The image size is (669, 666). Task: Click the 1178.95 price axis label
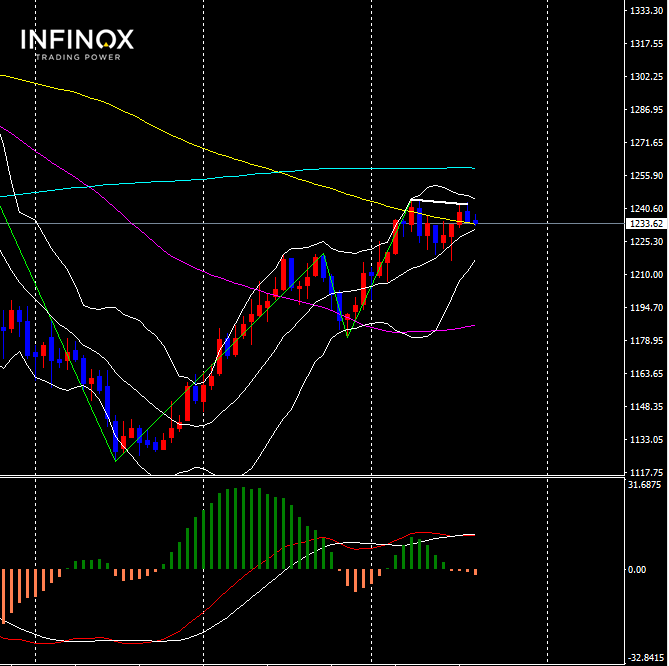tap(646, 340)
